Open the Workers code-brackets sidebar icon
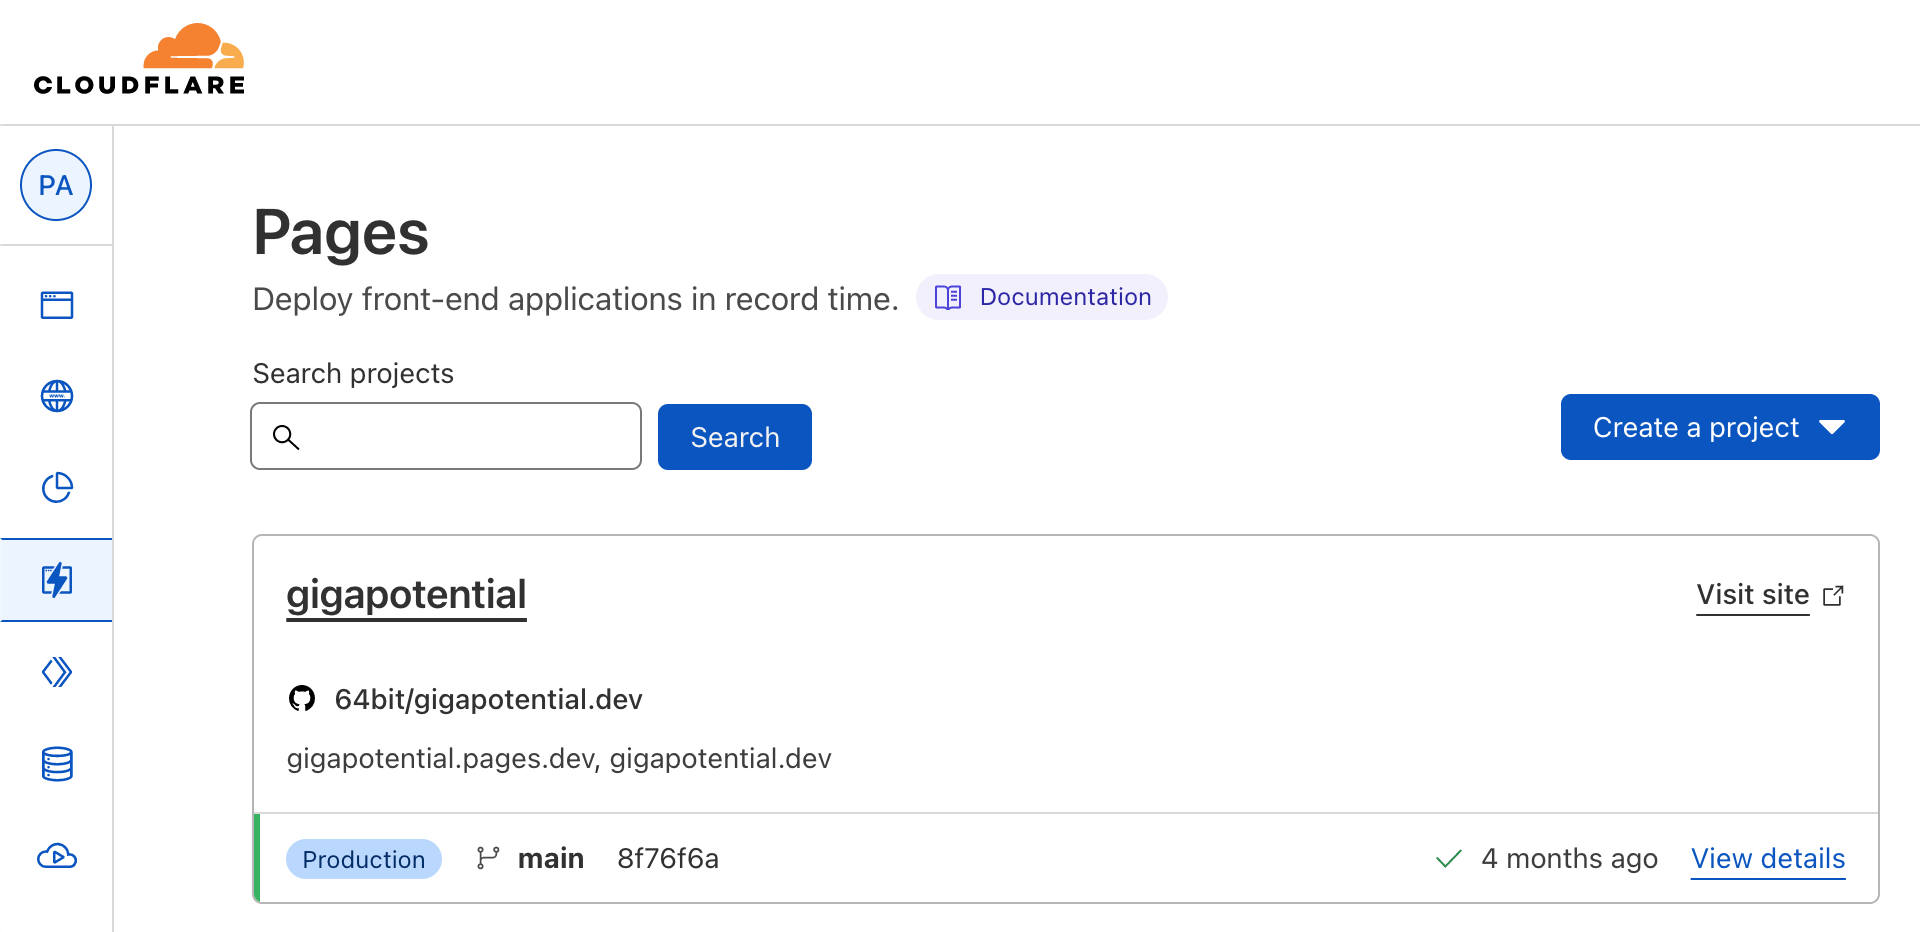The width and height of the screenshot is (1920, 932). coord(57,672)
